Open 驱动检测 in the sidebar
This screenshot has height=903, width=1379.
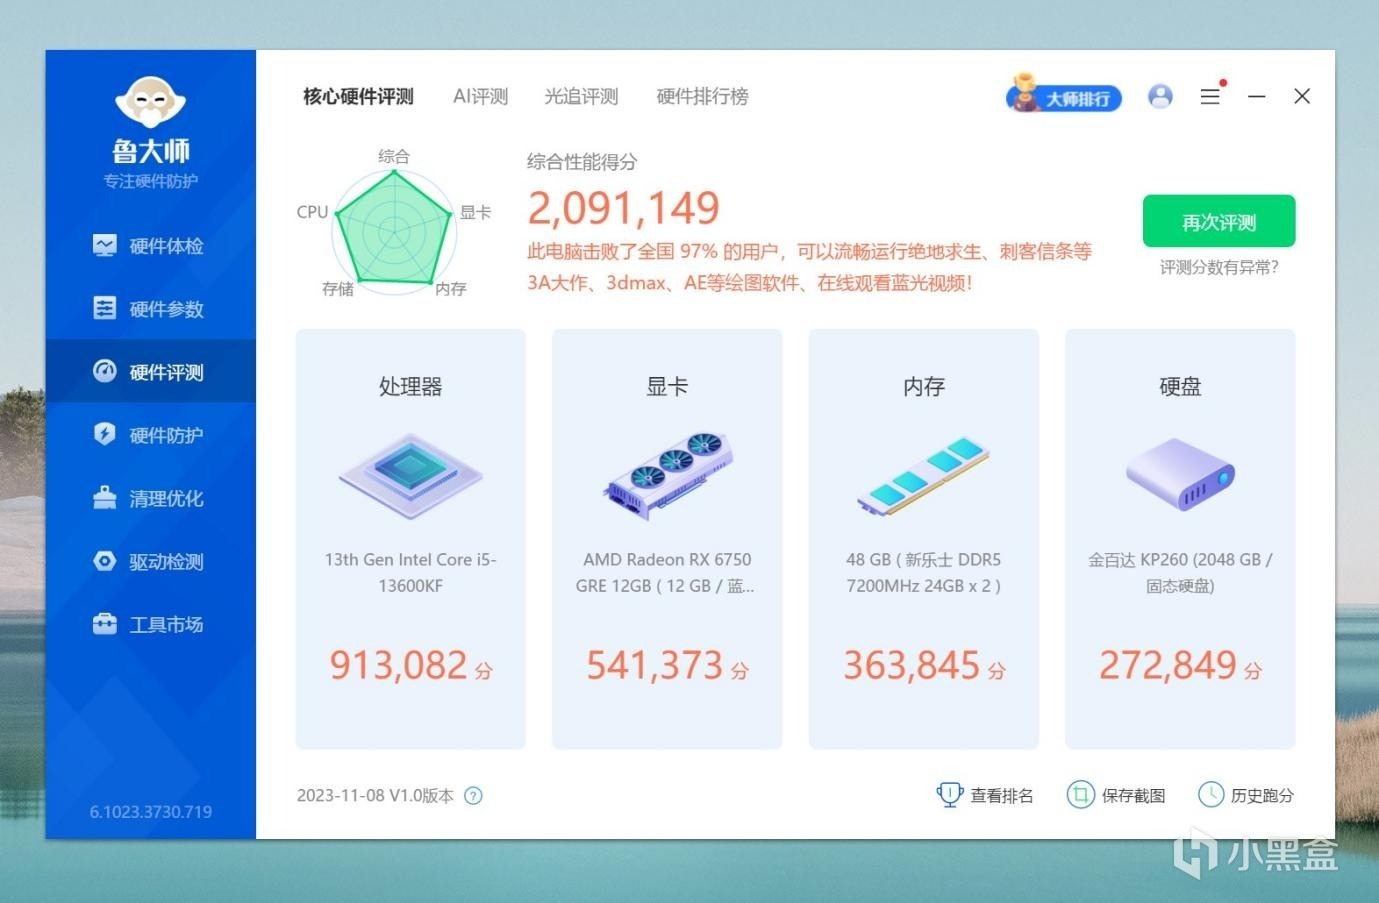[150, 561]
